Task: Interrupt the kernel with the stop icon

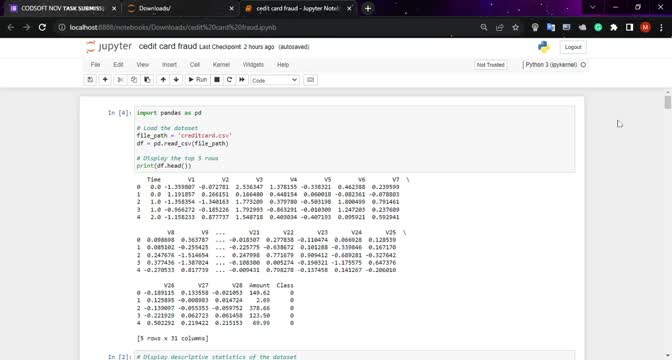Action: pos(217,80)
